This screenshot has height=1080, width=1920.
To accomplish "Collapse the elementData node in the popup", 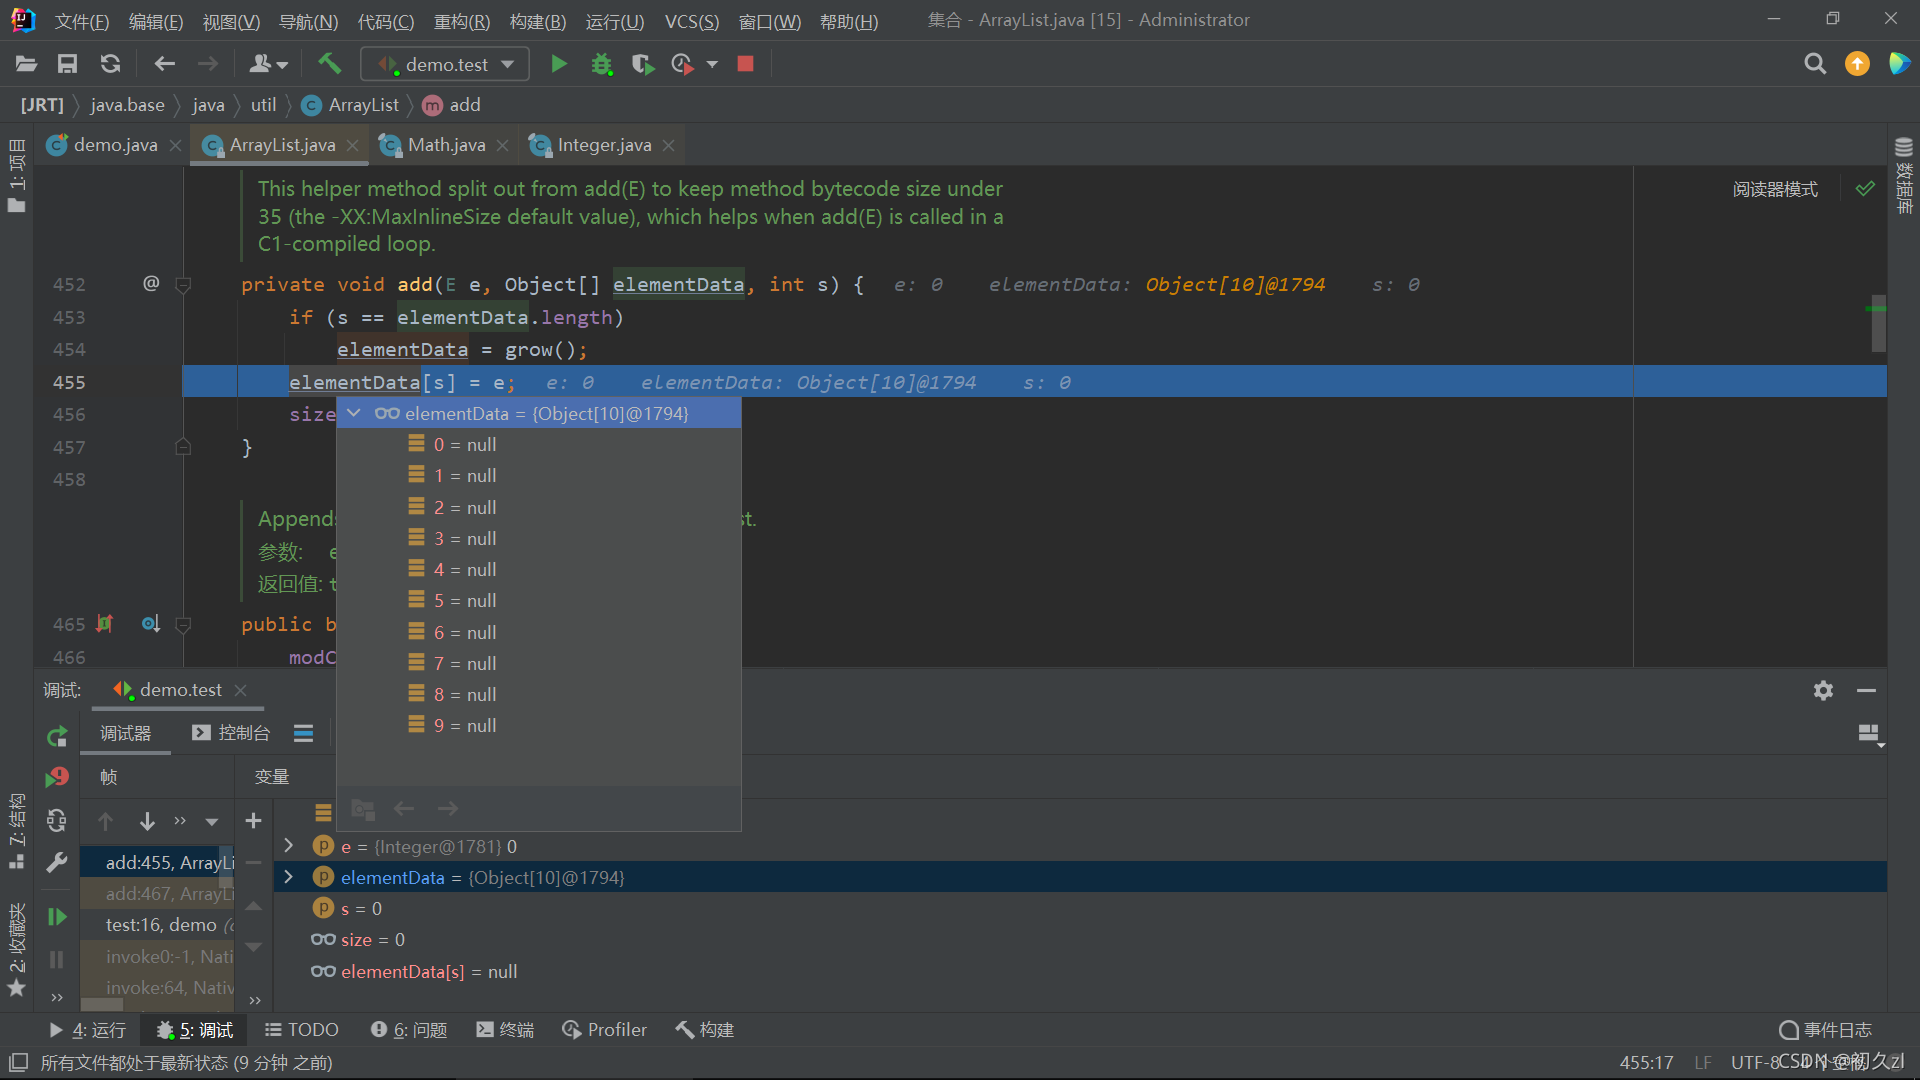I will 353,413.
